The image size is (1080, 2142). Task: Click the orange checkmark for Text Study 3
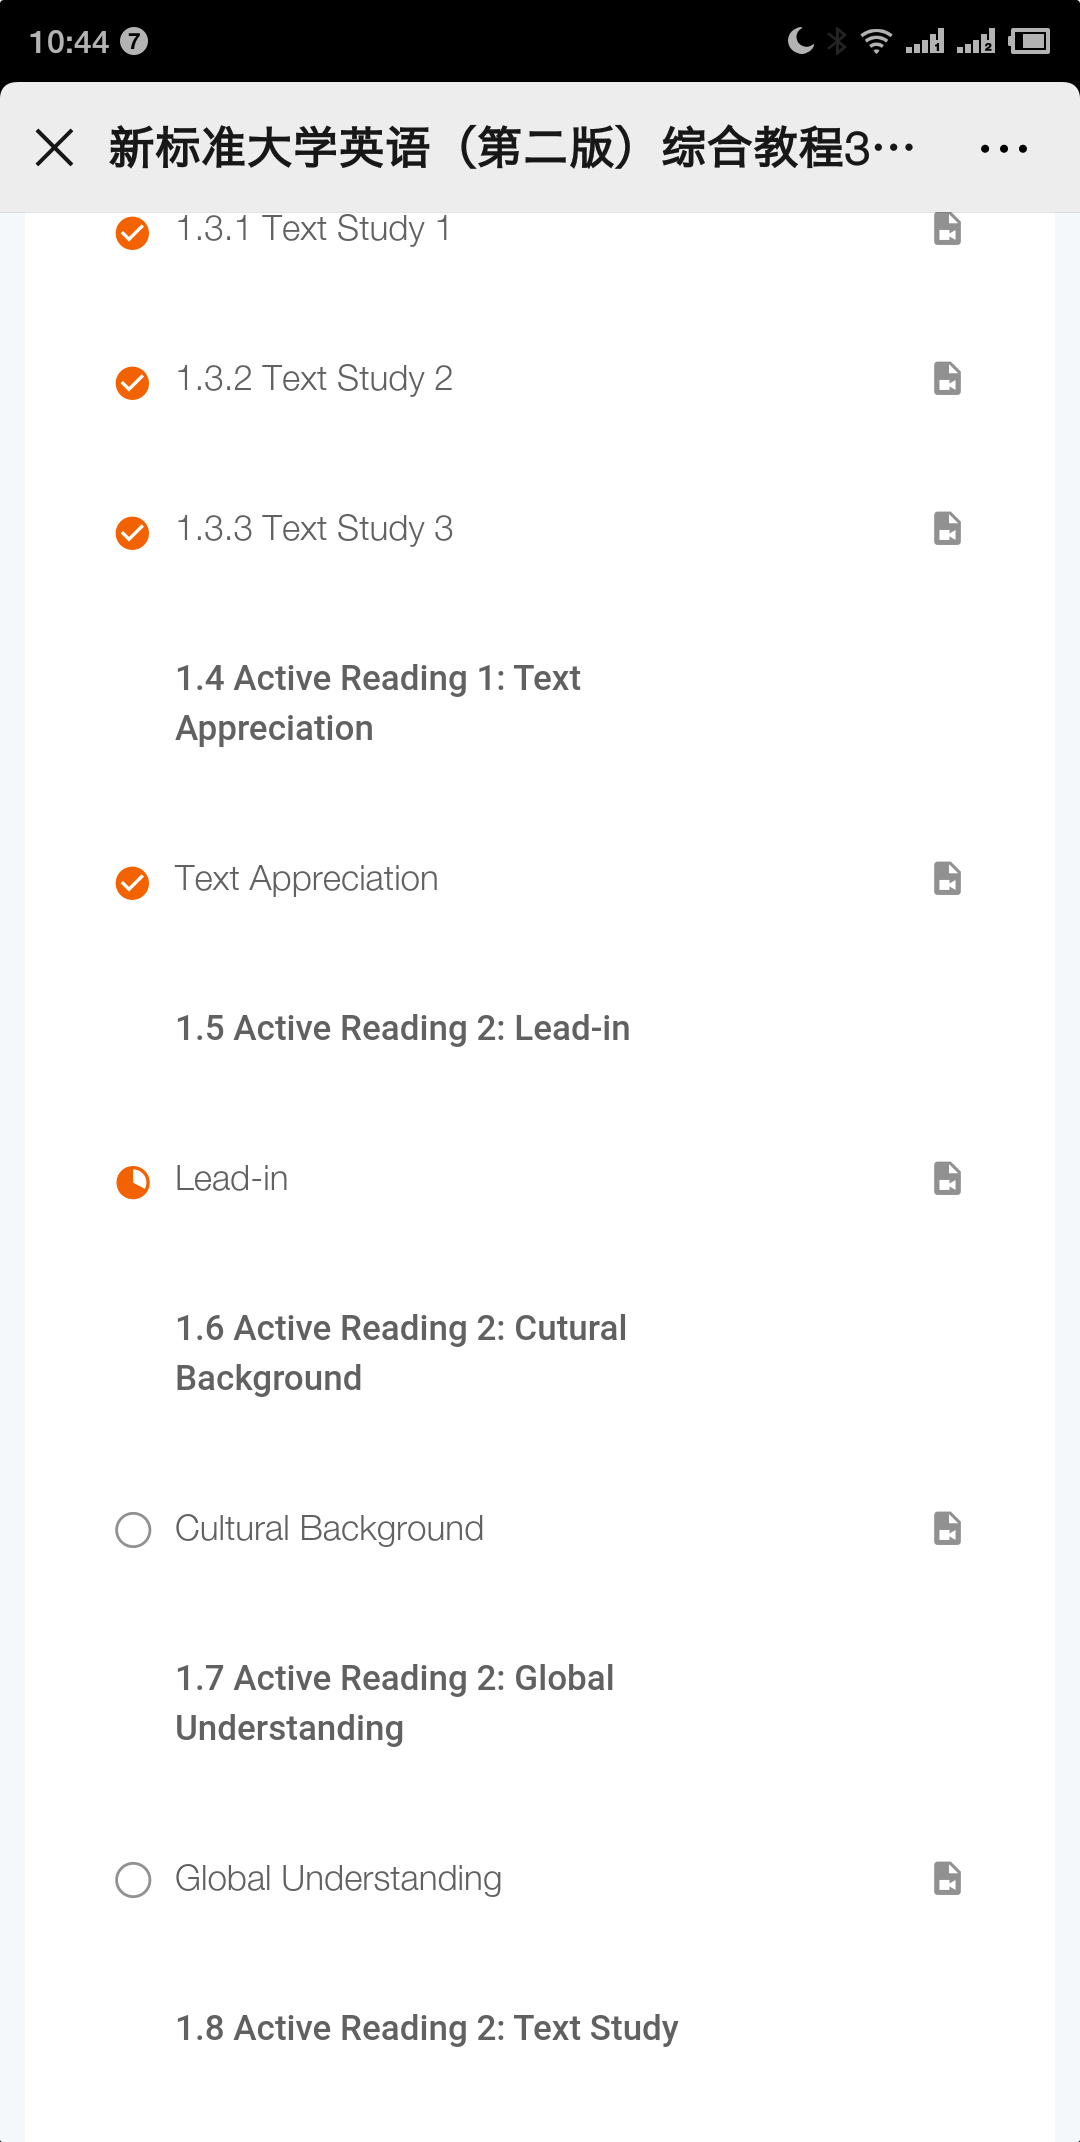[133, 533]
